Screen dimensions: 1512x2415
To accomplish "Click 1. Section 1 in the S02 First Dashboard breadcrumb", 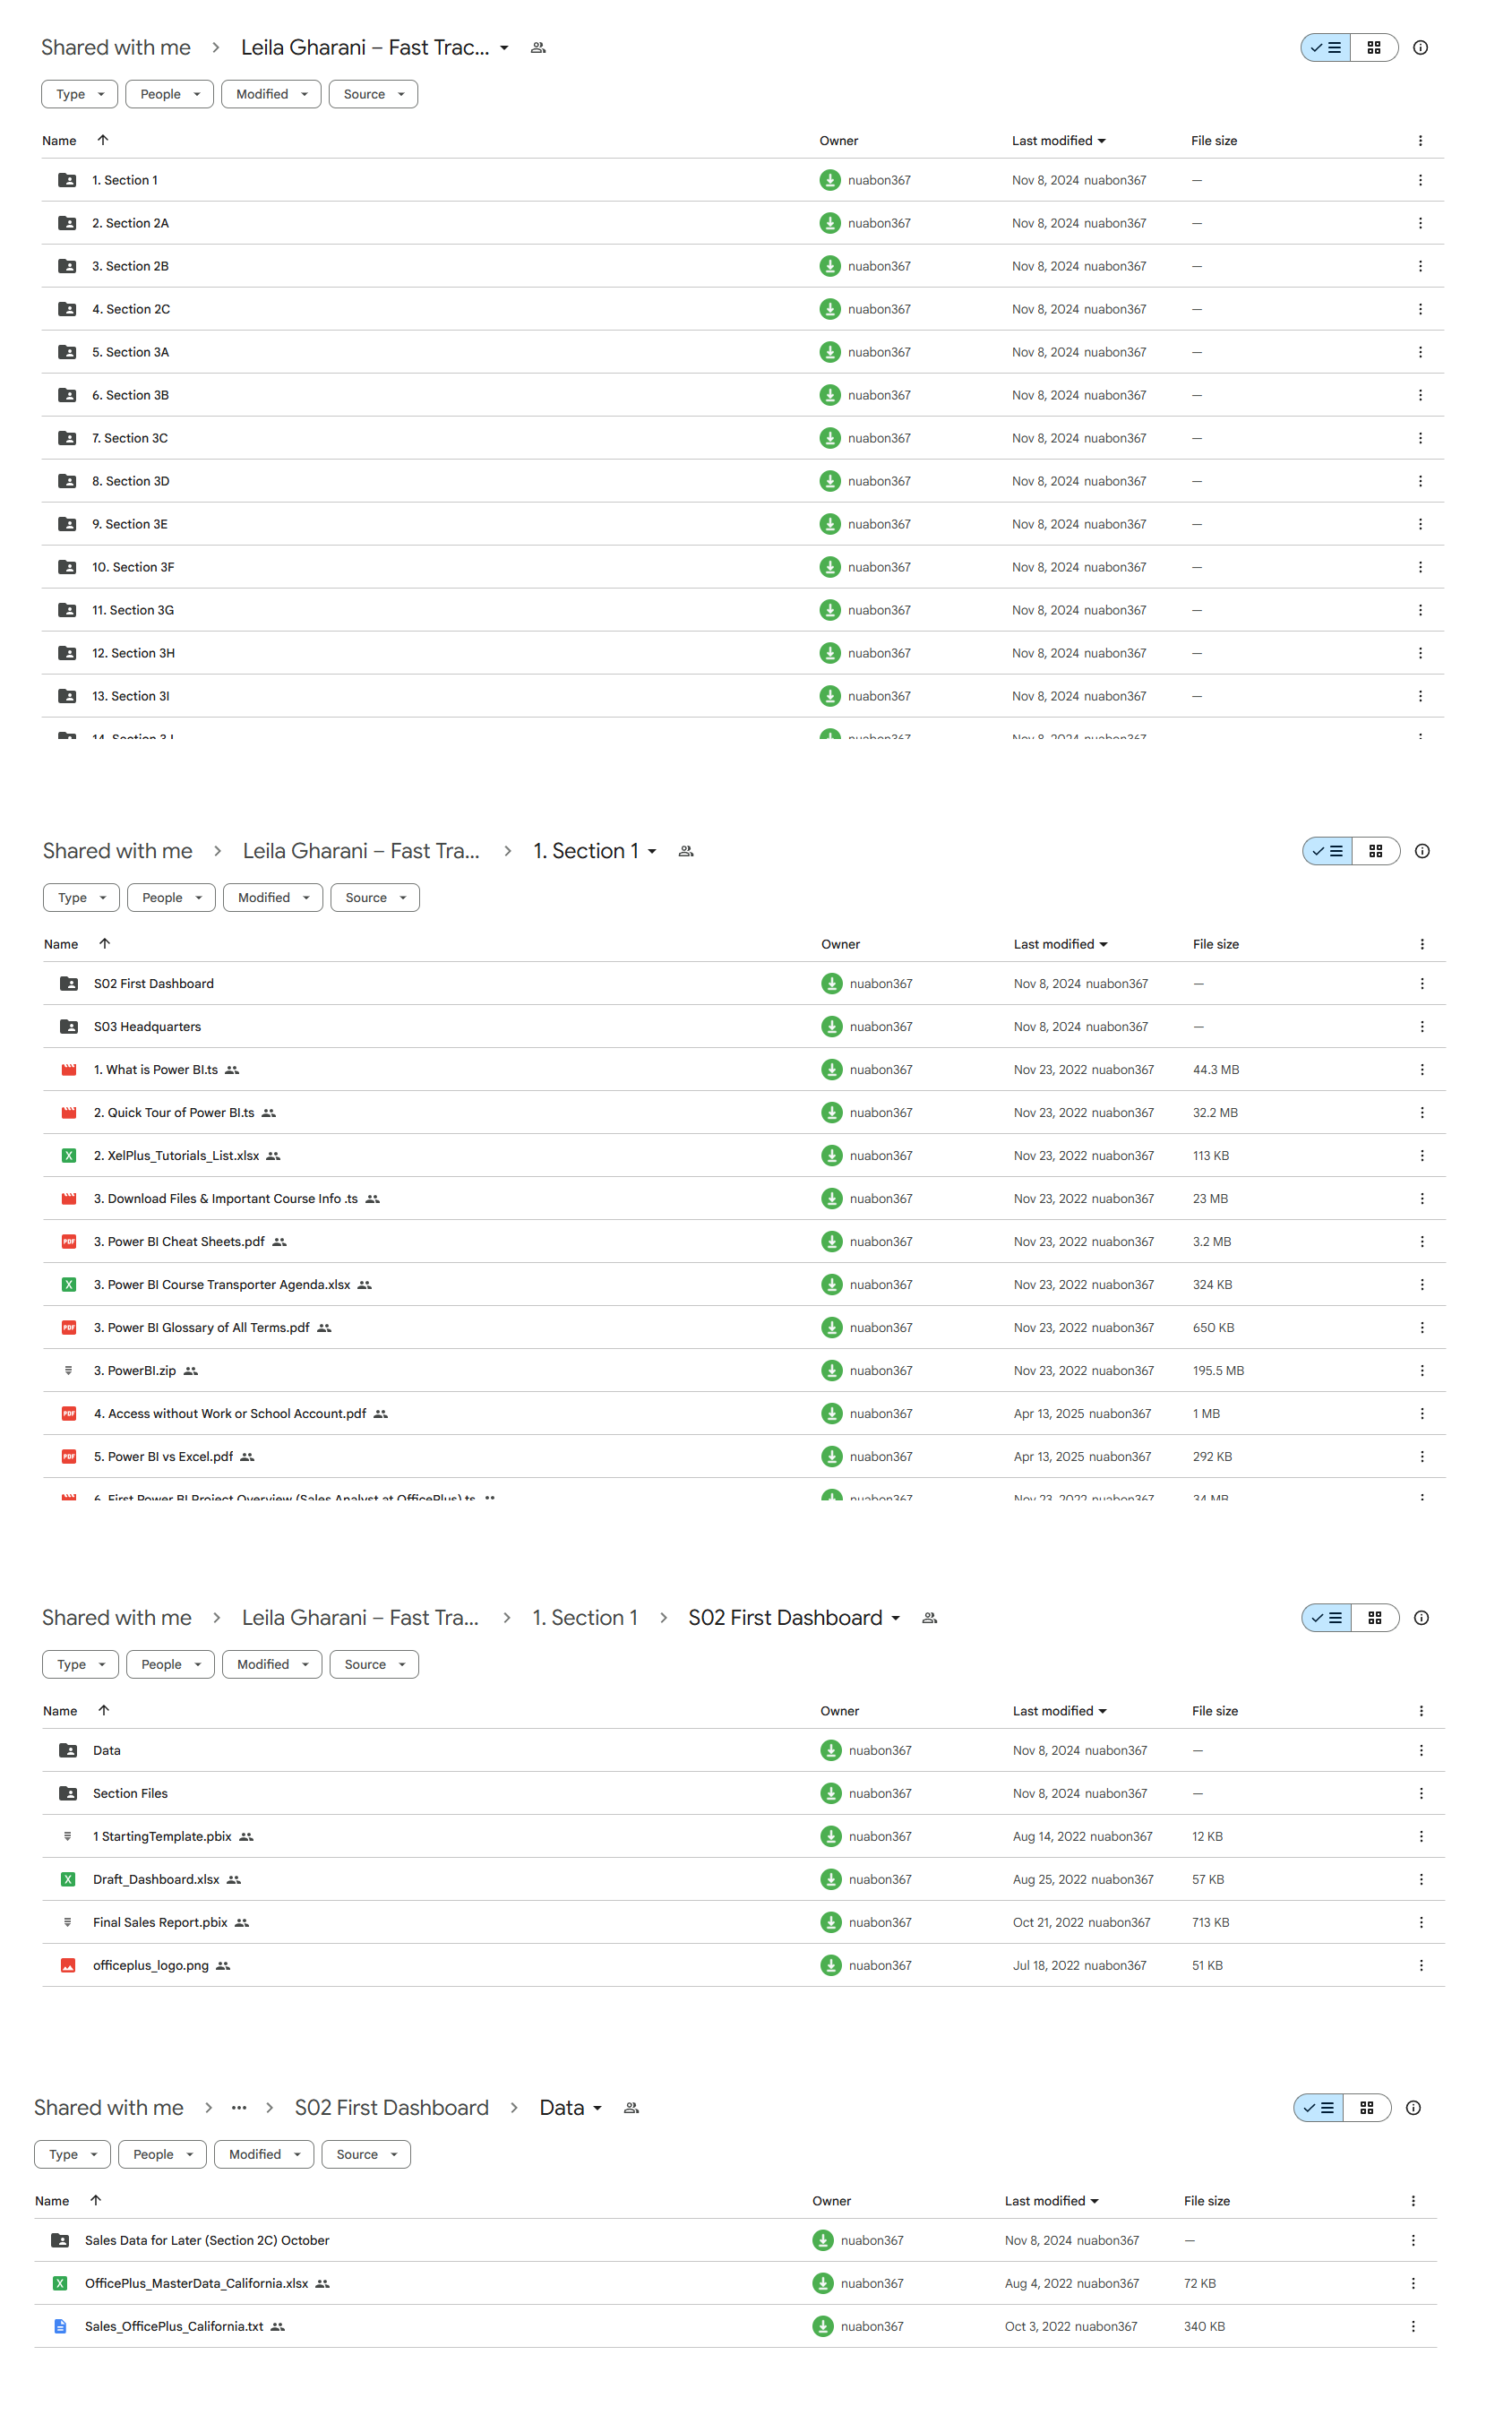I will point(585,1618).
